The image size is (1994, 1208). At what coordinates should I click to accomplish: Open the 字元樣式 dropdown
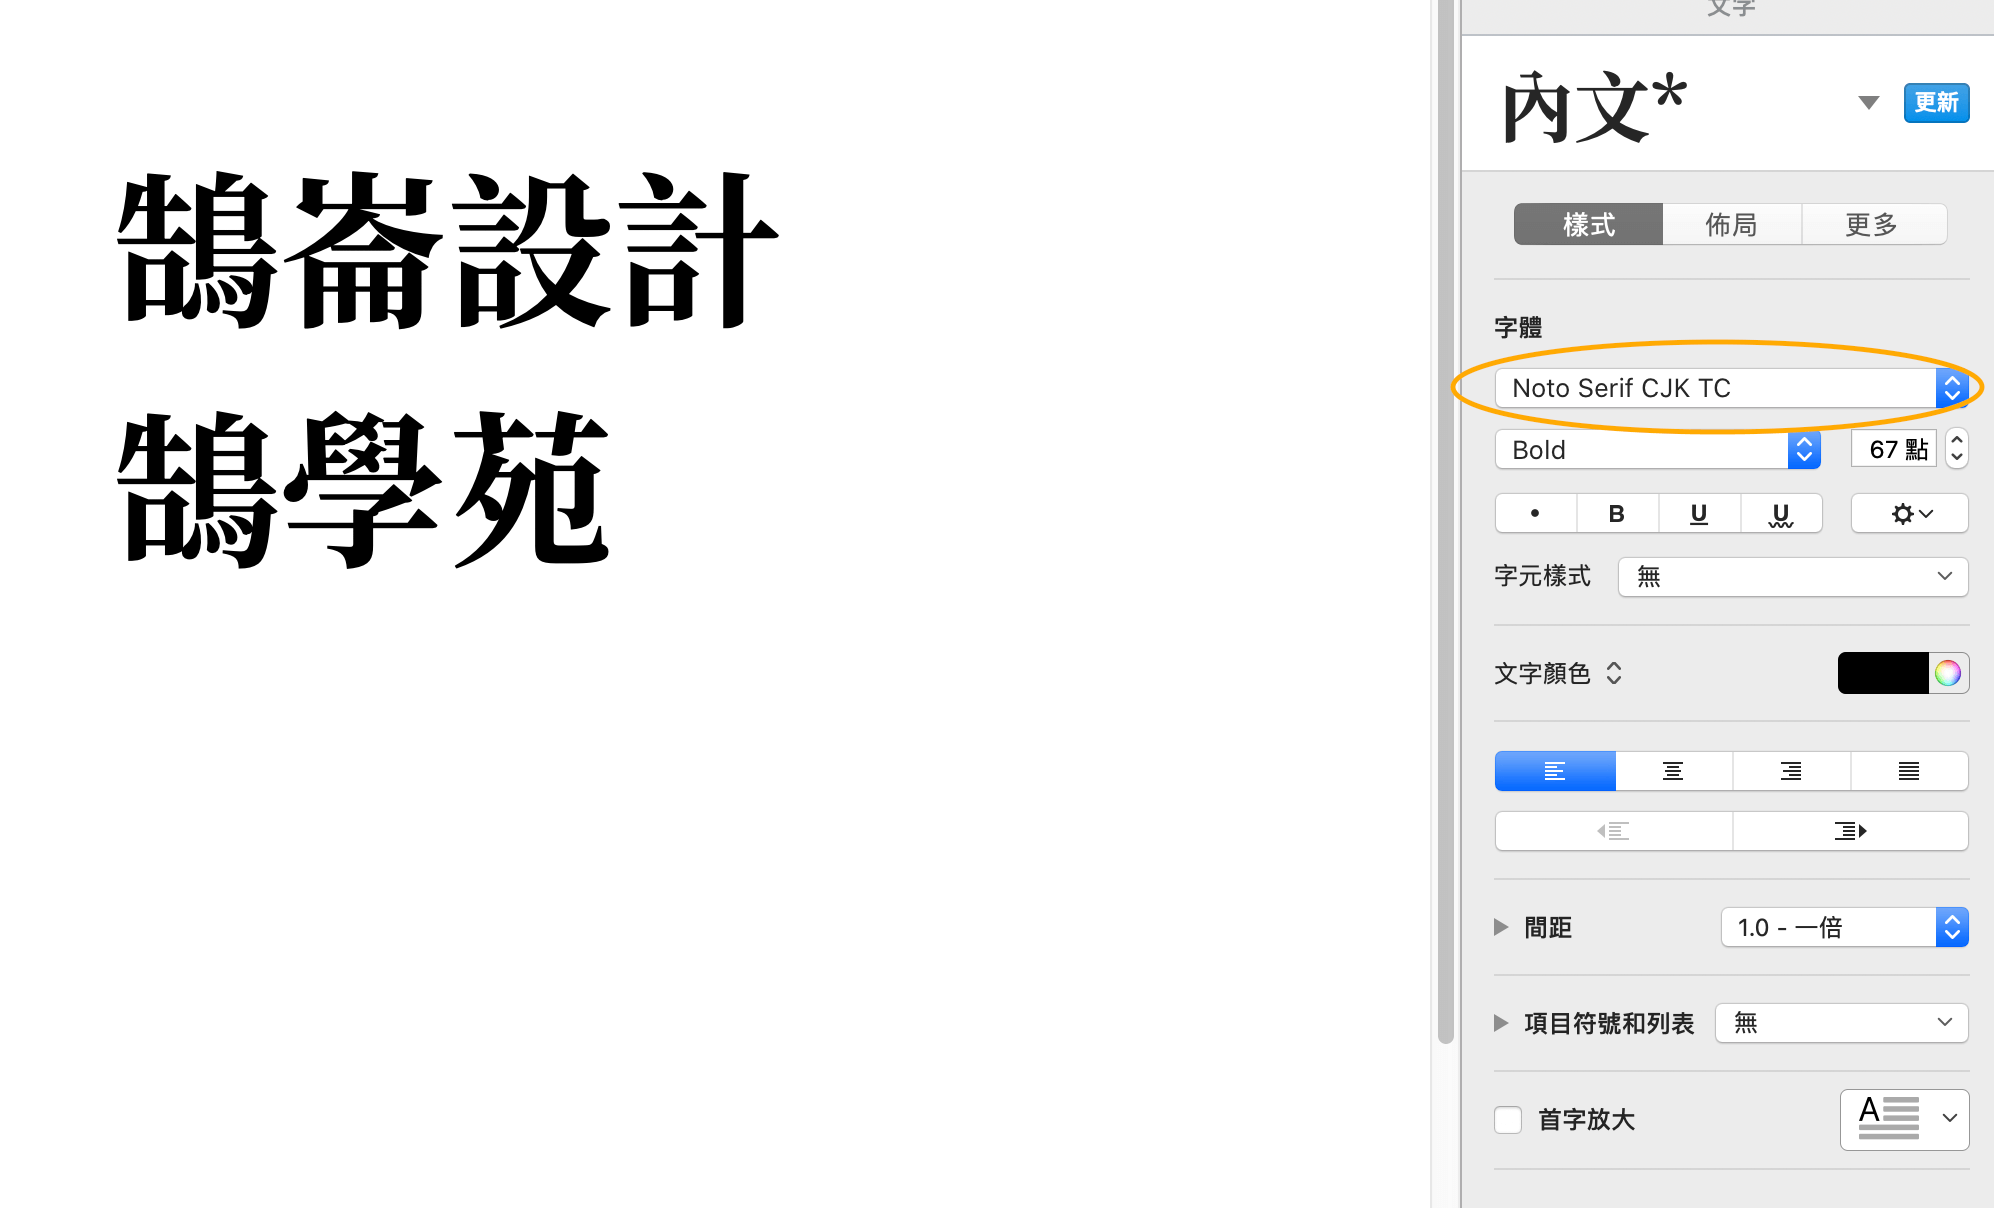pos(1793,576)
